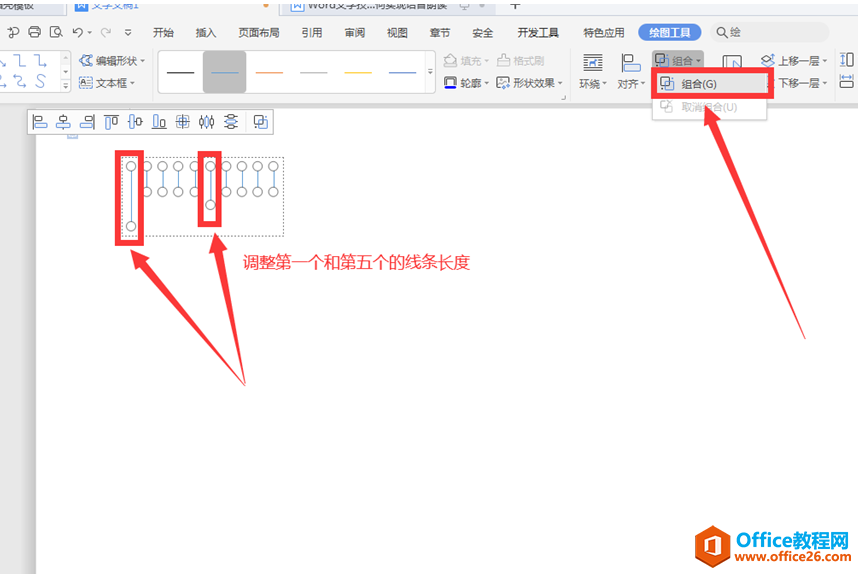Viewport: 858px width, 574px height.
Task: Select the 绘图工具 tab
Action: pyautogui.click(x=670, y=33)
